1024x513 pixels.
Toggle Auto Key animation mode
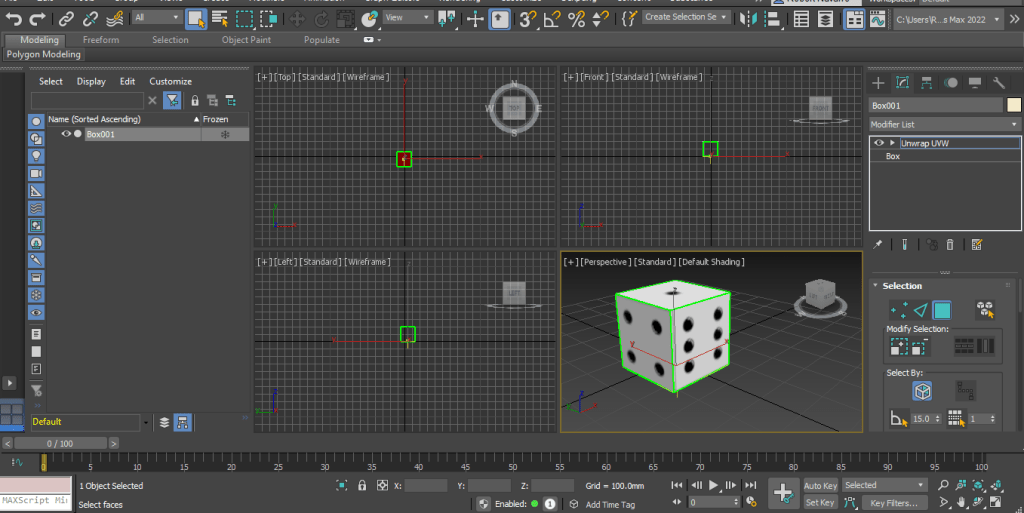click(820, 485)
